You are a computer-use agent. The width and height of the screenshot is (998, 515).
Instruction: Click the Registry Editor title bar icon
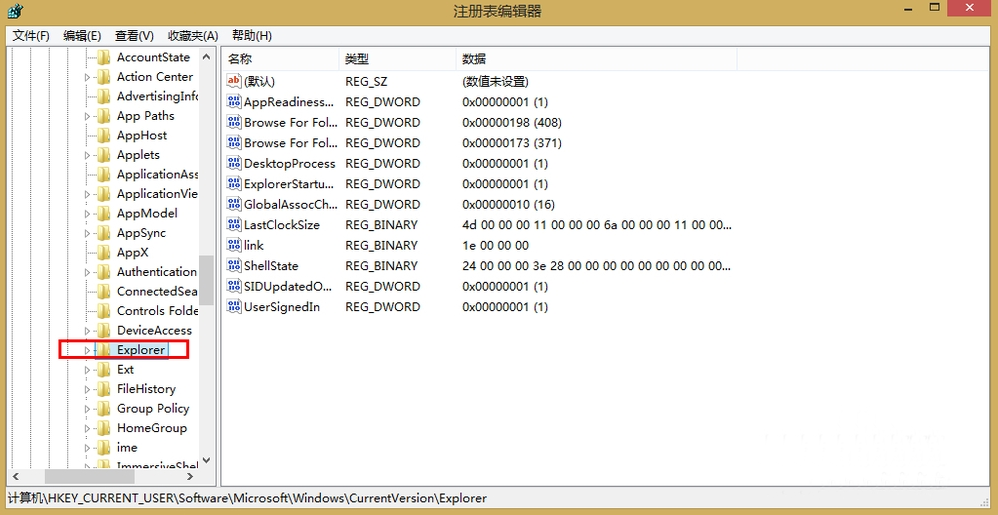pos(15,11)
